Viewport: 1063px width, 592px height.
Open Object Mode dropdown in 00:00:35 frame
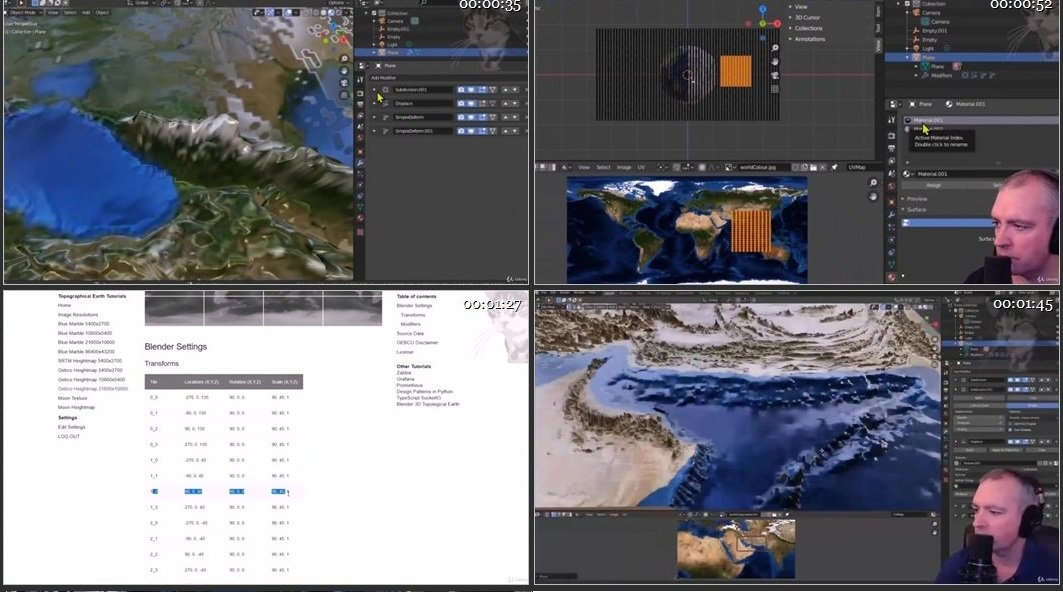[x=23, y=12]
